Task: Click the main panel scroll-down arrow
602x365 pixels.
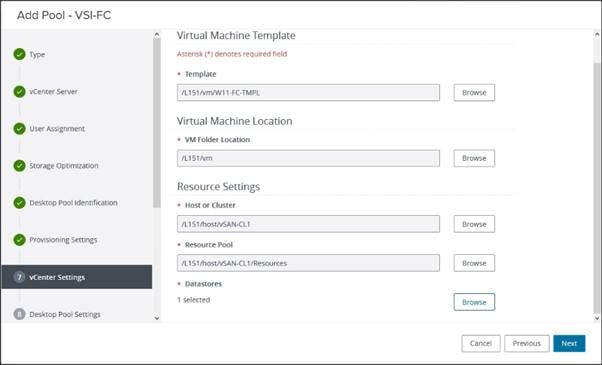Action: [x=597, y=318]
